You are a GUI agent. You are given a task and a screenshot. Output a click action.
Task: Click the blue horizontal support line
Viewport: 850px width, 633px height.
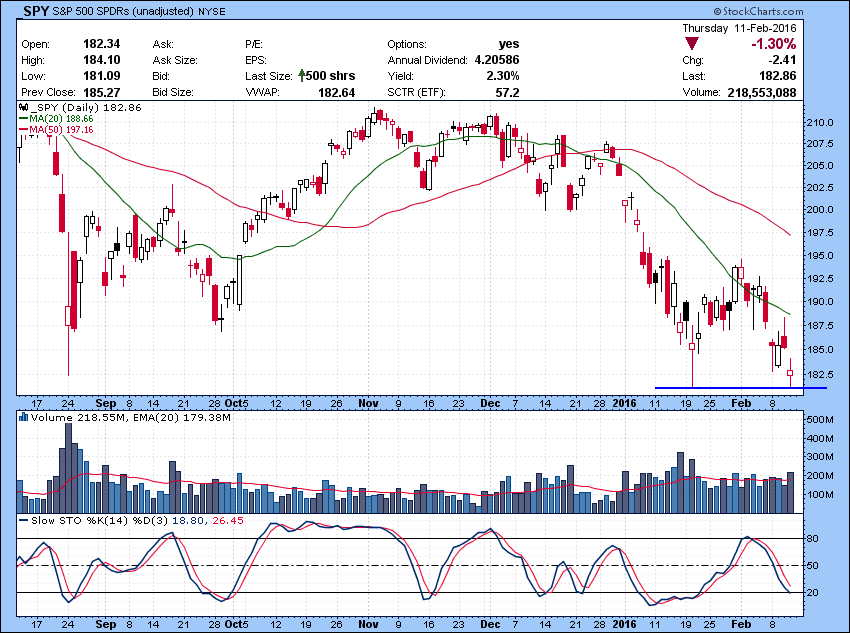click(740, 388)
